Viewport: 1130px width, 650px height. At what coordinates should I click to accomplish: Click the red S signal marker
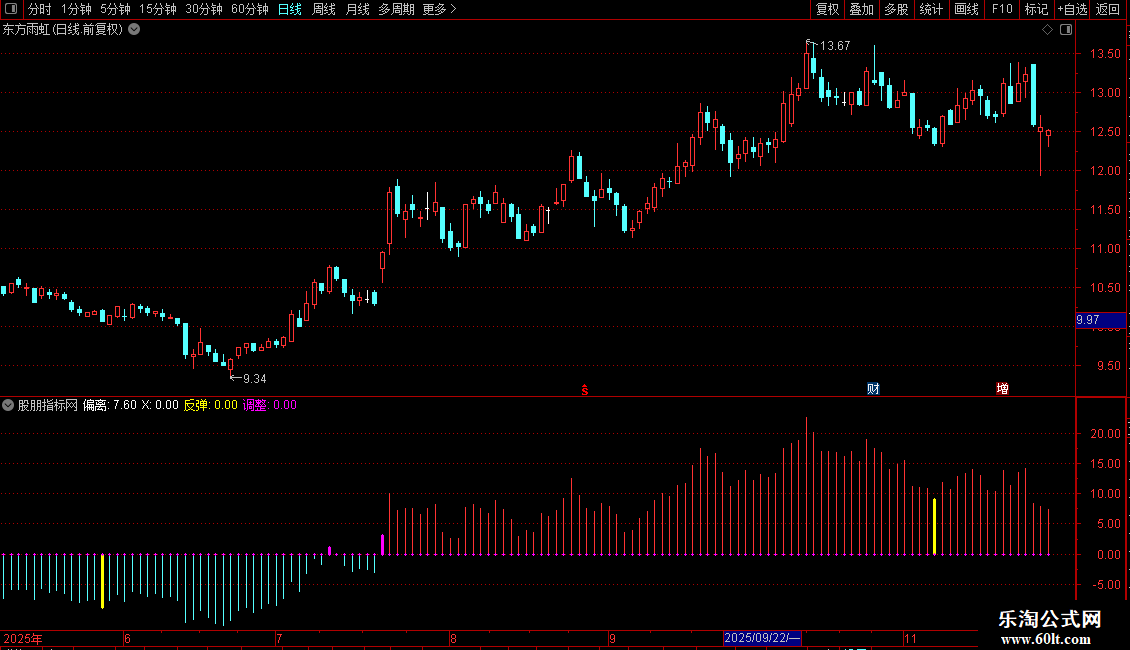pos(585,390)
